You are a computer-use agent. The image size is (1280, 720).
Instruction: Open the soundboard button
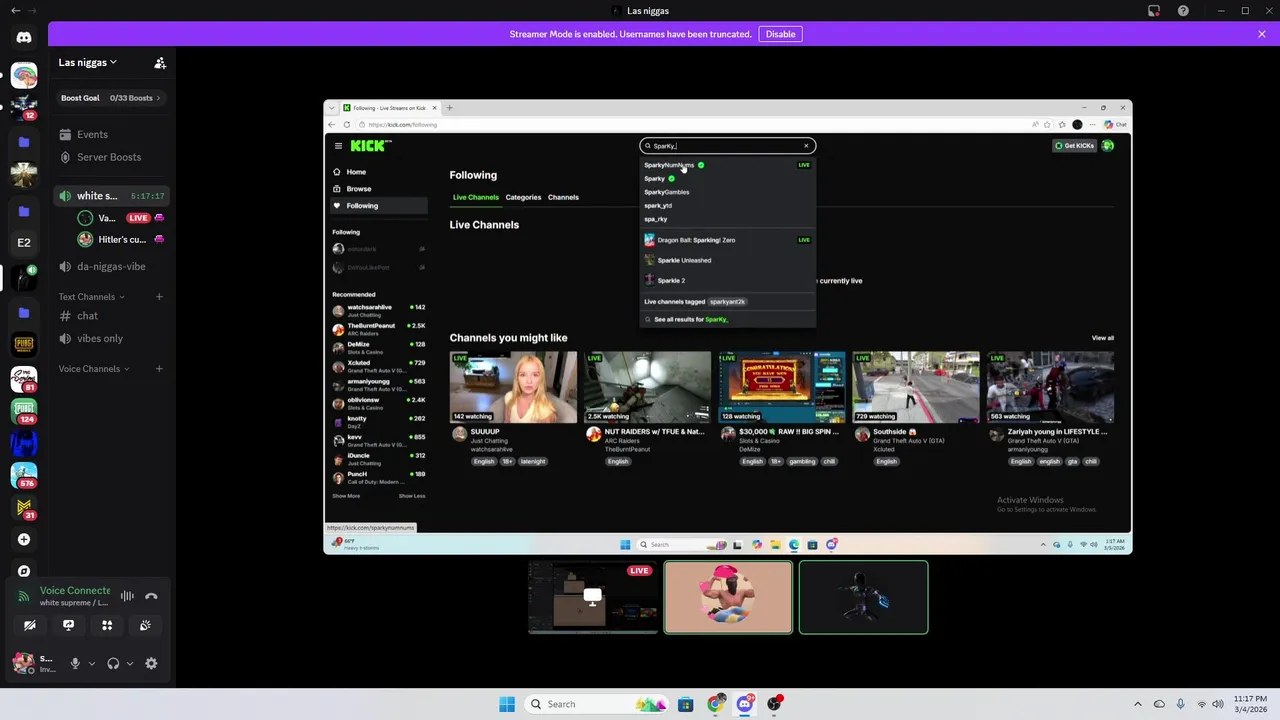coord(145,625)
